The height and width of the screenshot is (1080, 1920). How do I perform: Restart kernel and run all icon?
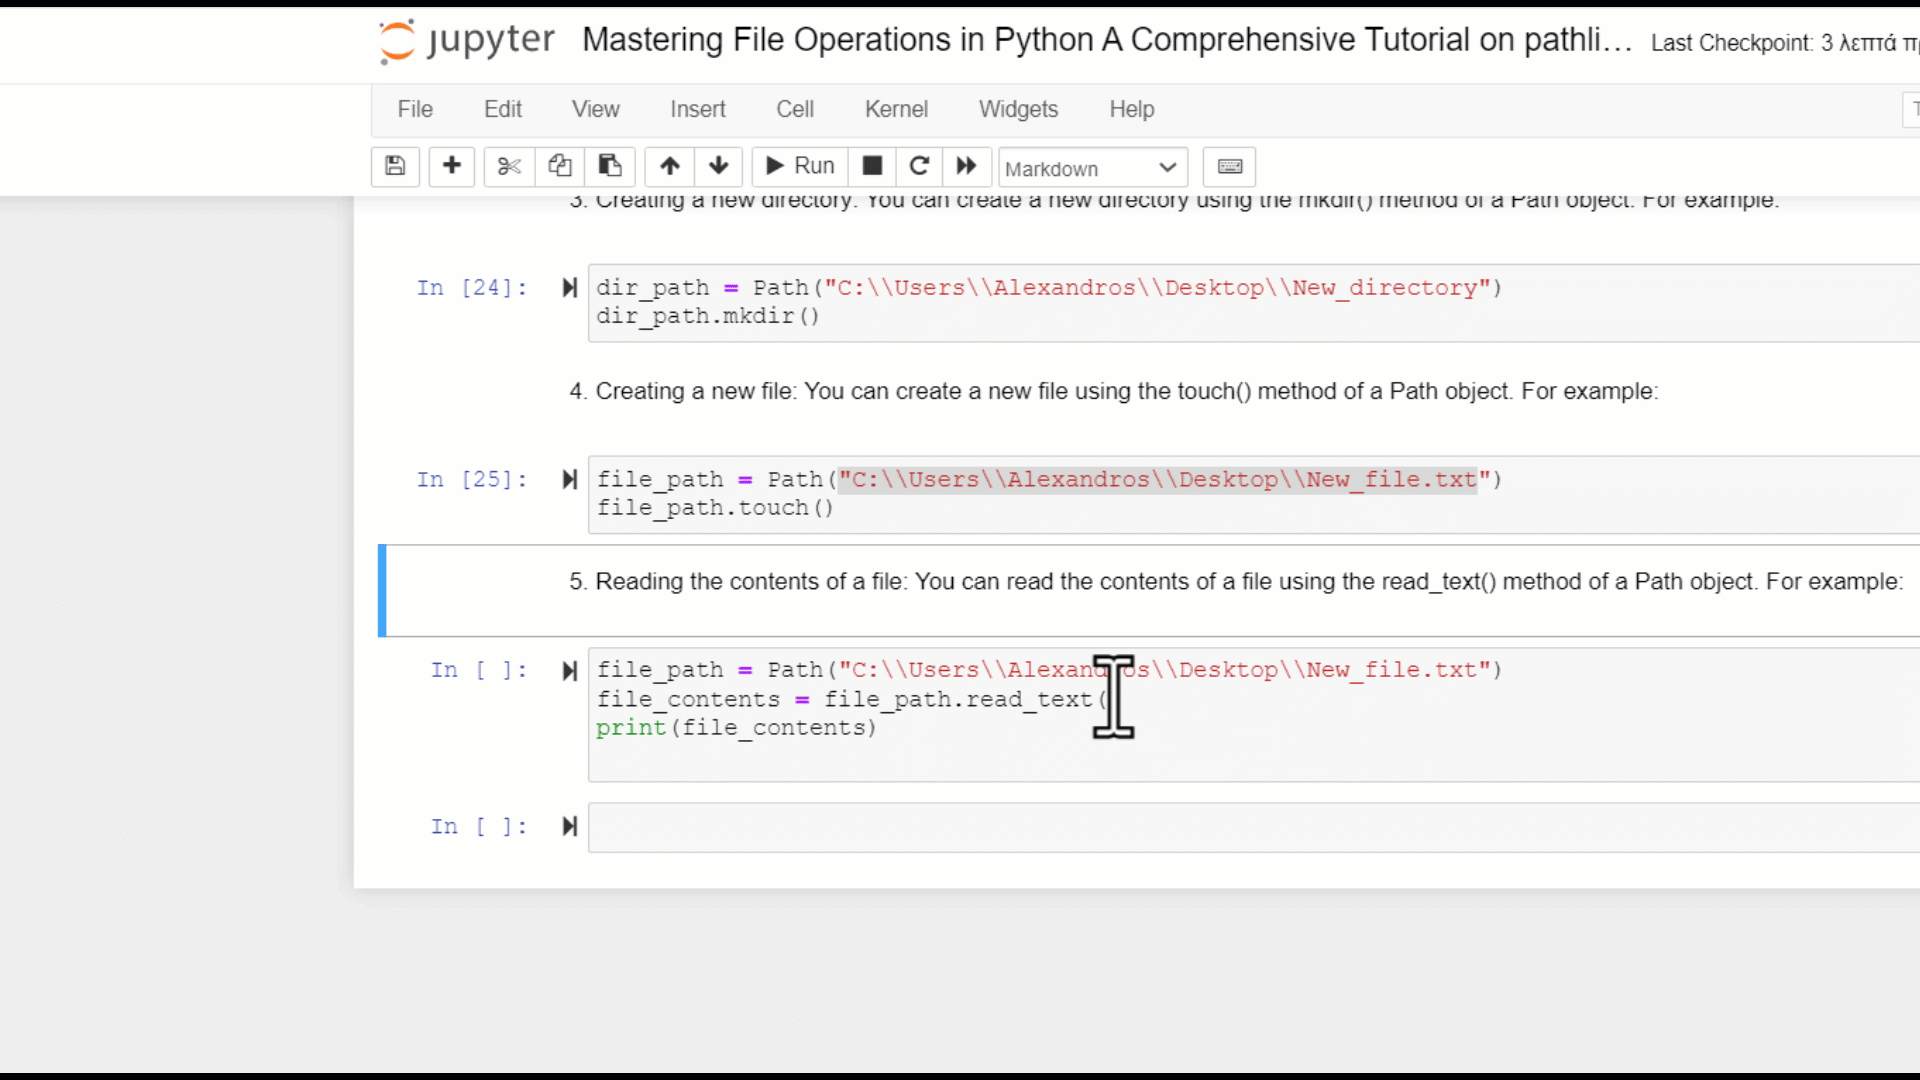(966, 166)
